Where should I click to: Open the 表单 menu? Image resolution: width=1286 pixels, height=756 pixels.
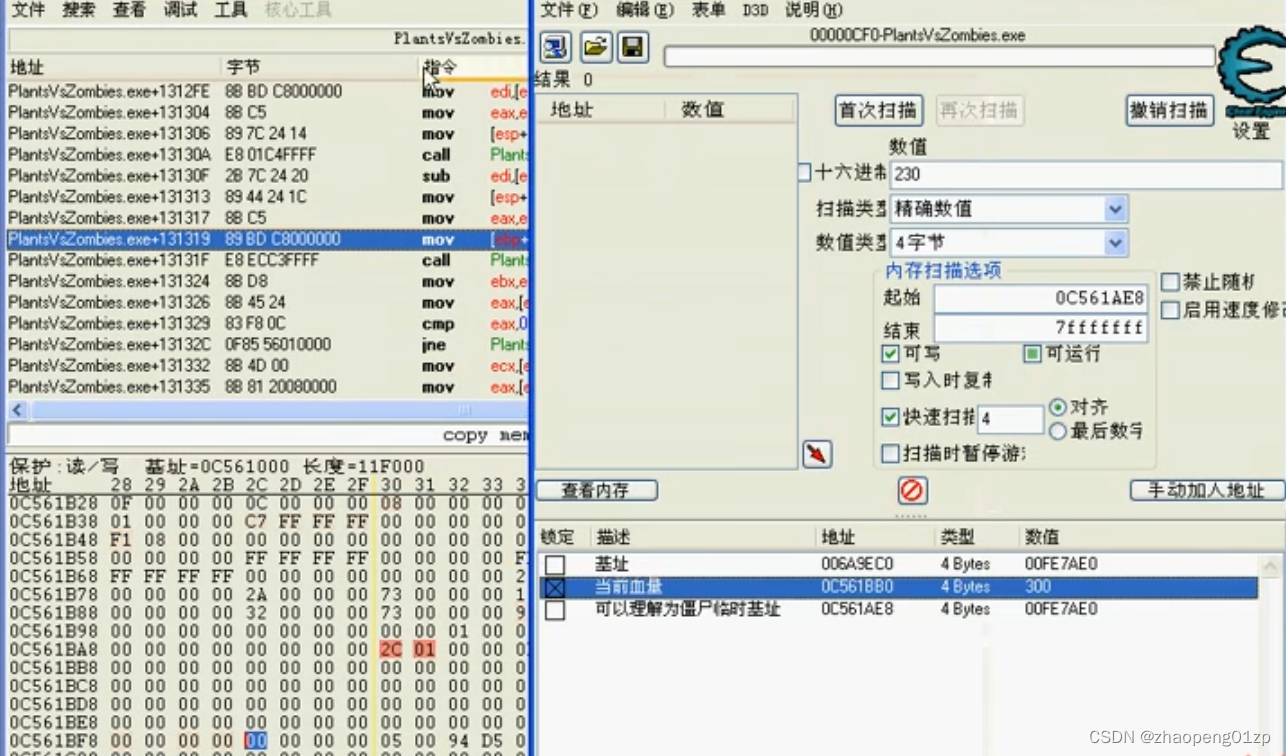(x=708, y=10)
